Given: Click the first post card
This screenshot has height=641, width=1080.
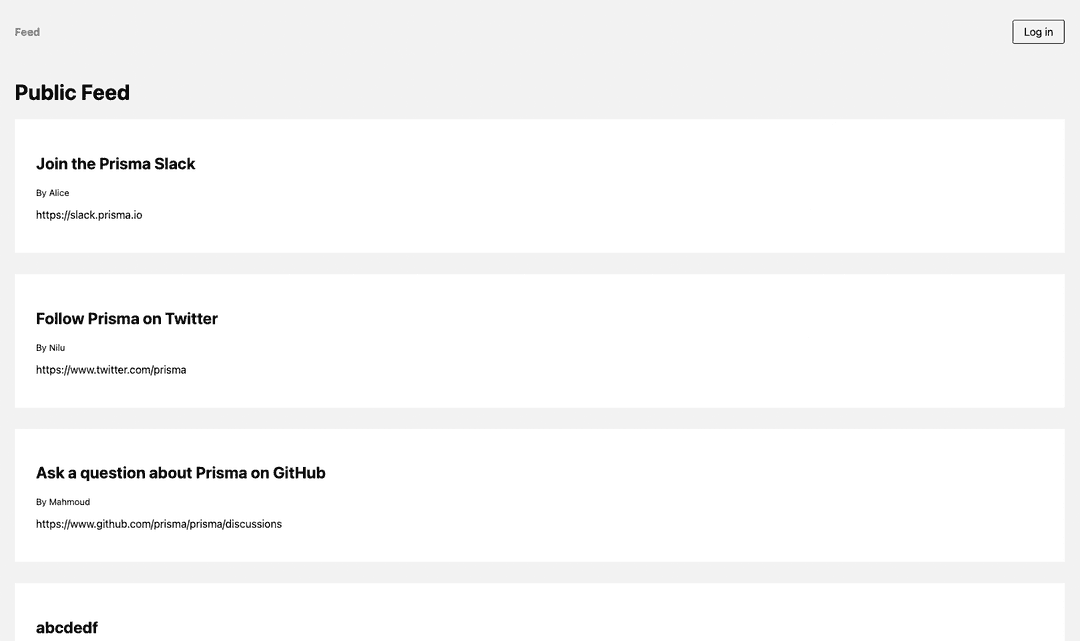Looking at the screenshot, I should [x=540, y=186].
